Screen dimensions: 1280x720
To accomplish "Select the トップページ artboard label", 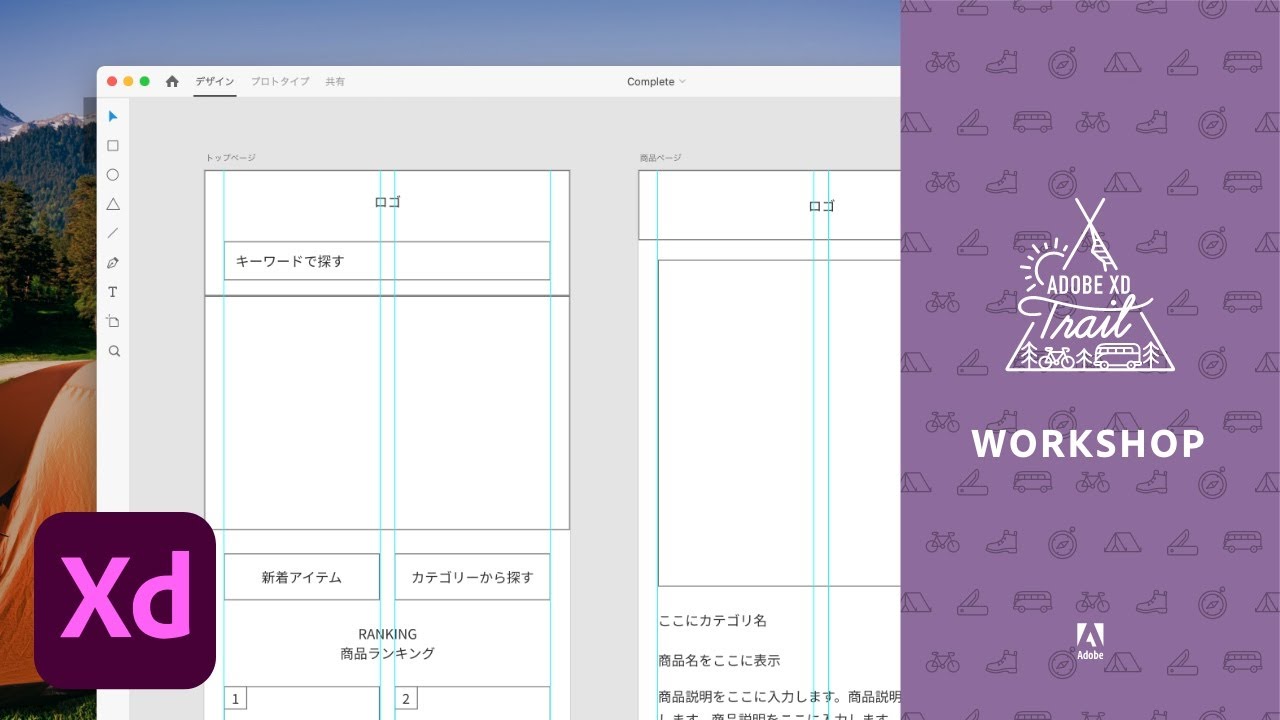I will 230,158.
